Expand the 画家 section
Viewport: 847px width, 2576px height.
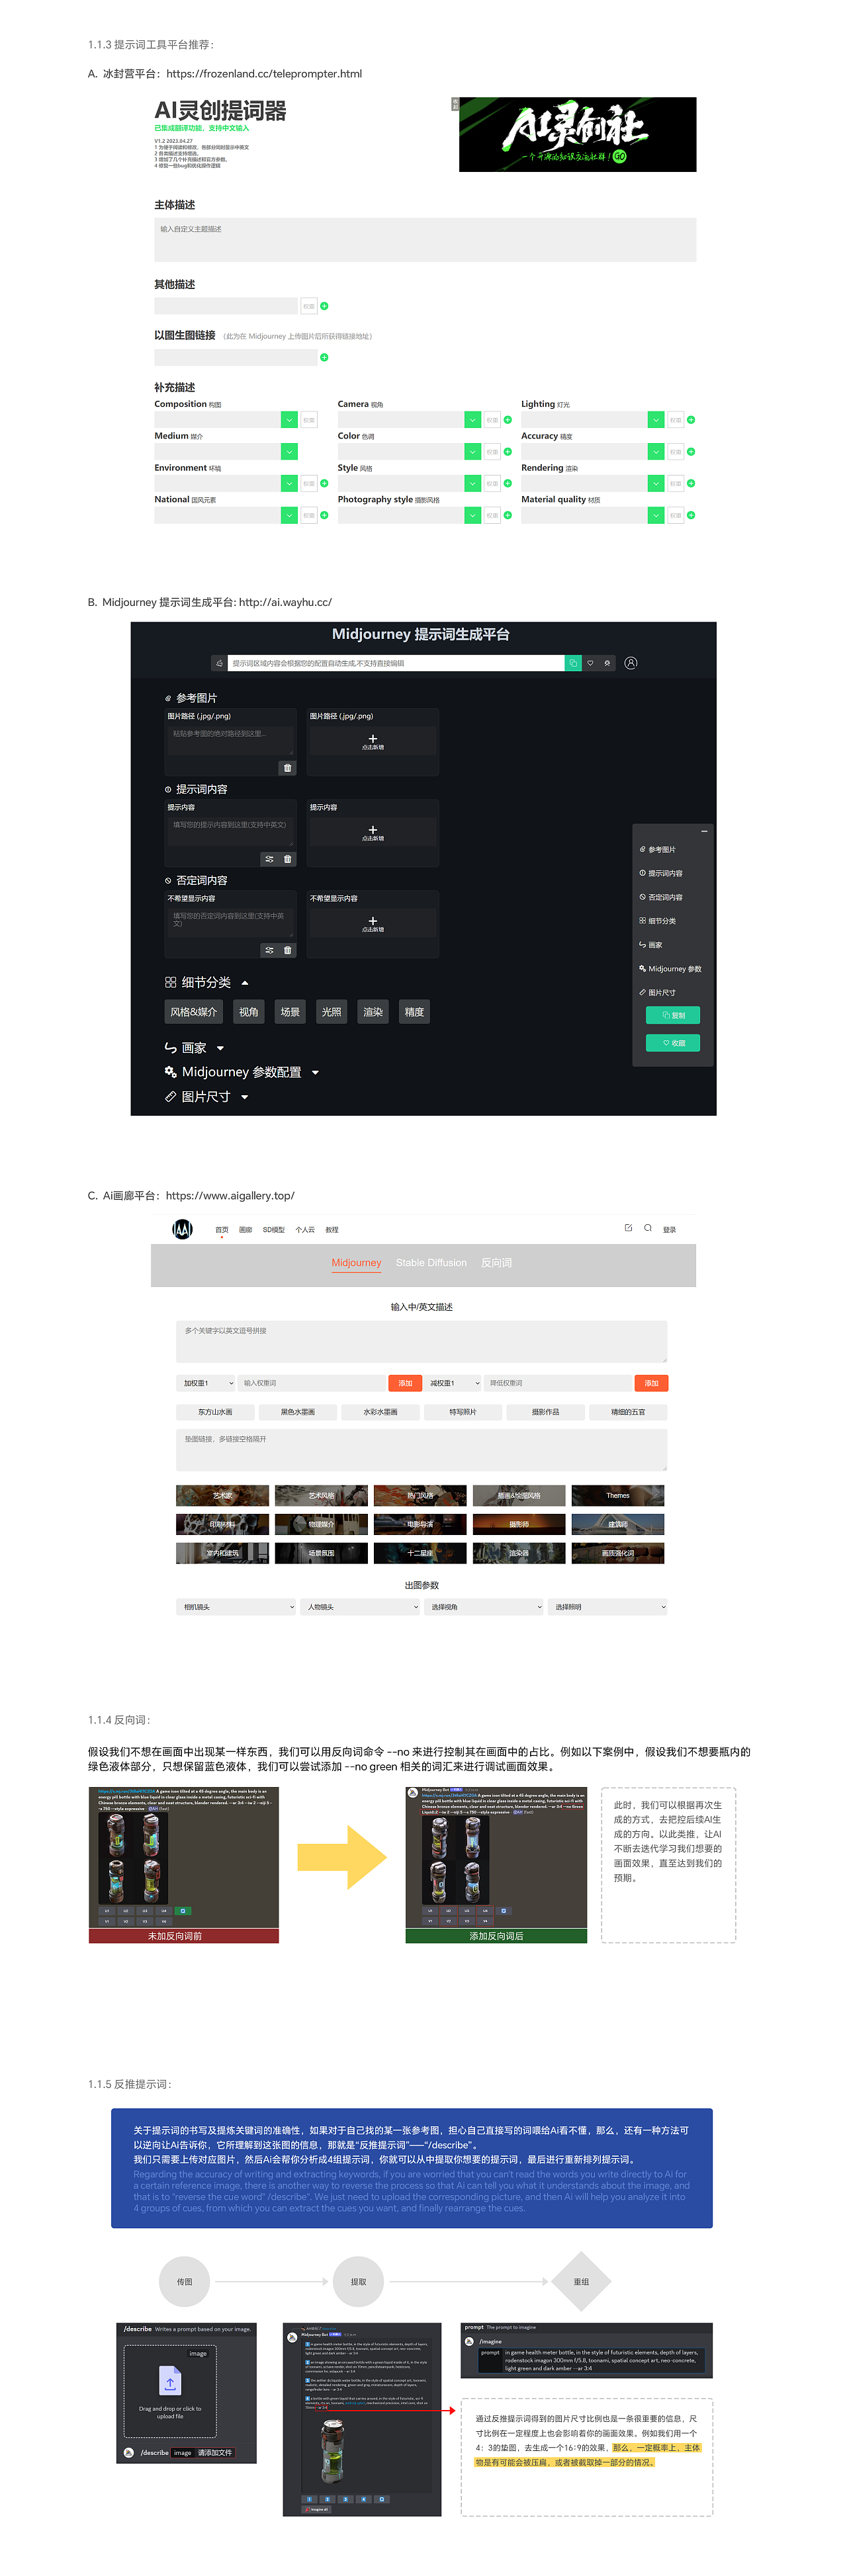click(220, 1048)
